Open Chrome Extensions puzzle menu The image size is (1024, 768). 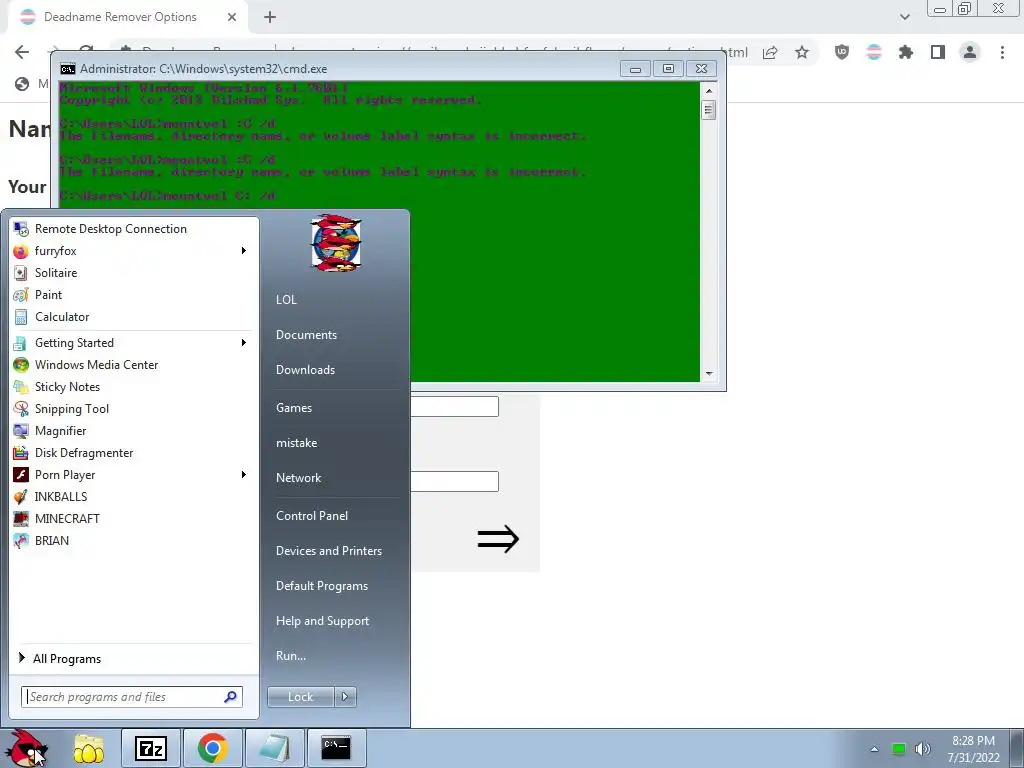[906, 52]
